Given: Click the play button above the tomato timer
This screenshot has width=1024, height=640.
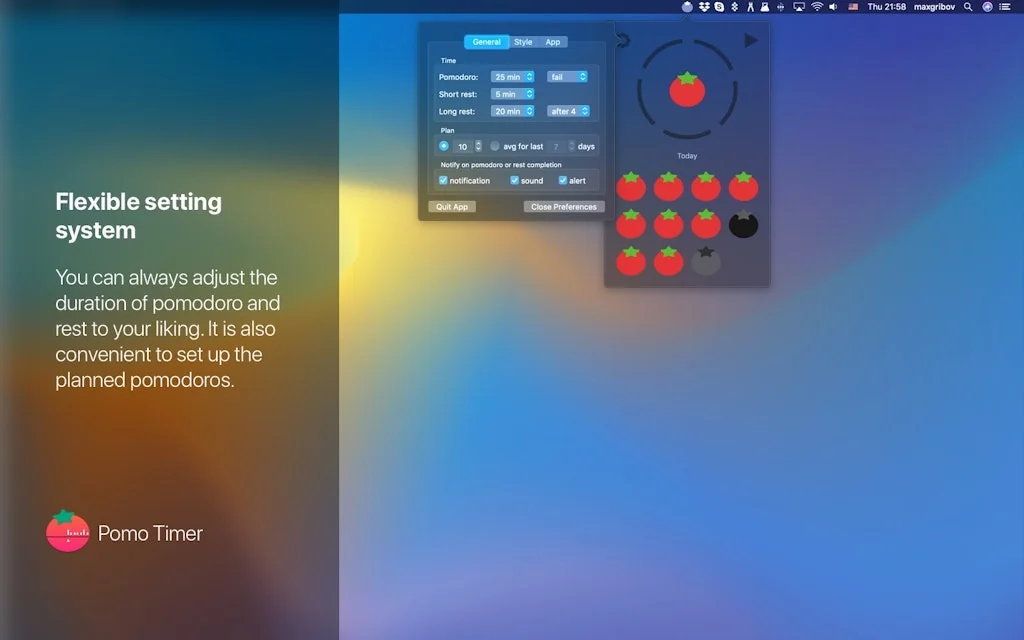Looking at the screenshot, I should [x=750, y=40].
